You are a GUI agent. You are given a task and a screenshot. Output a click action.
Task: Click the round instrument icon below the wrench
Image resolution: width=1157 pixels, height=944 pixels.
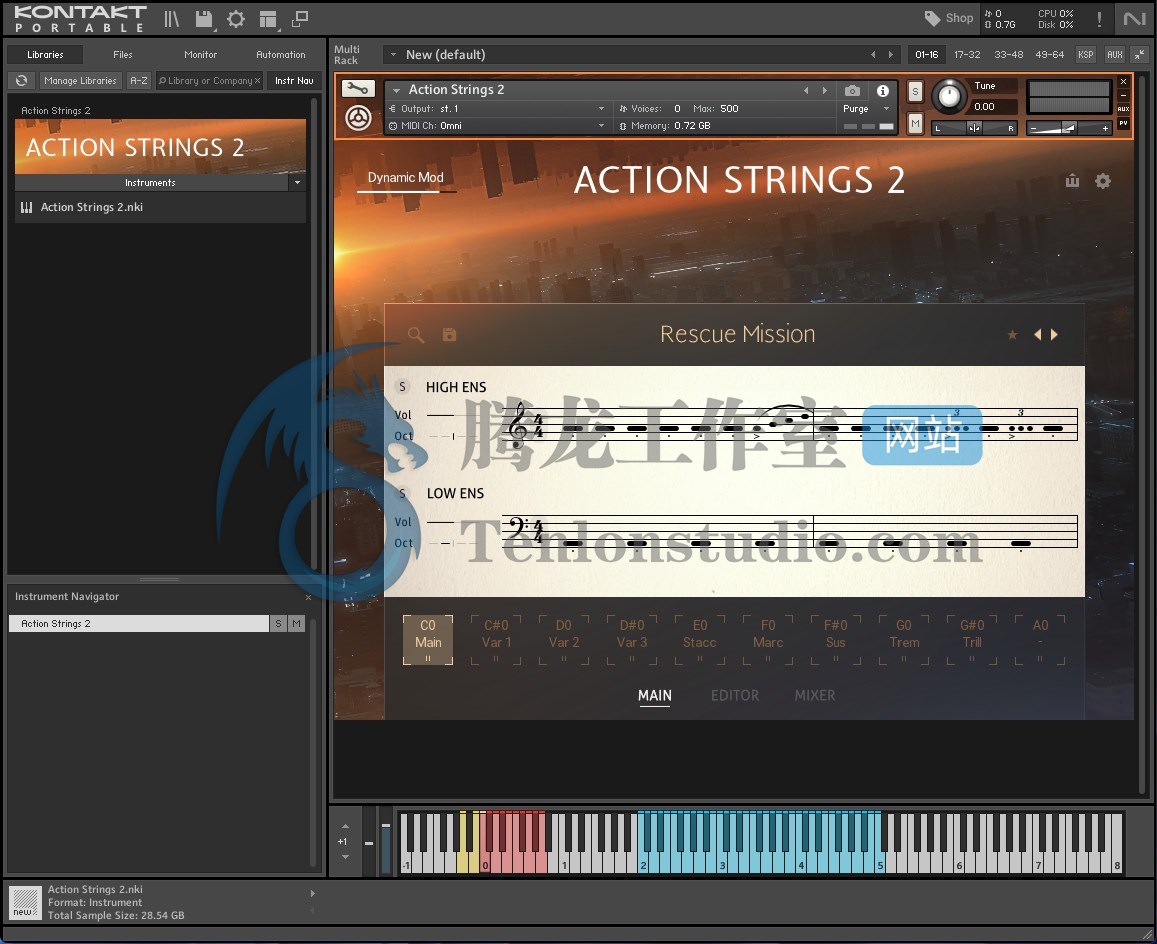358,118
